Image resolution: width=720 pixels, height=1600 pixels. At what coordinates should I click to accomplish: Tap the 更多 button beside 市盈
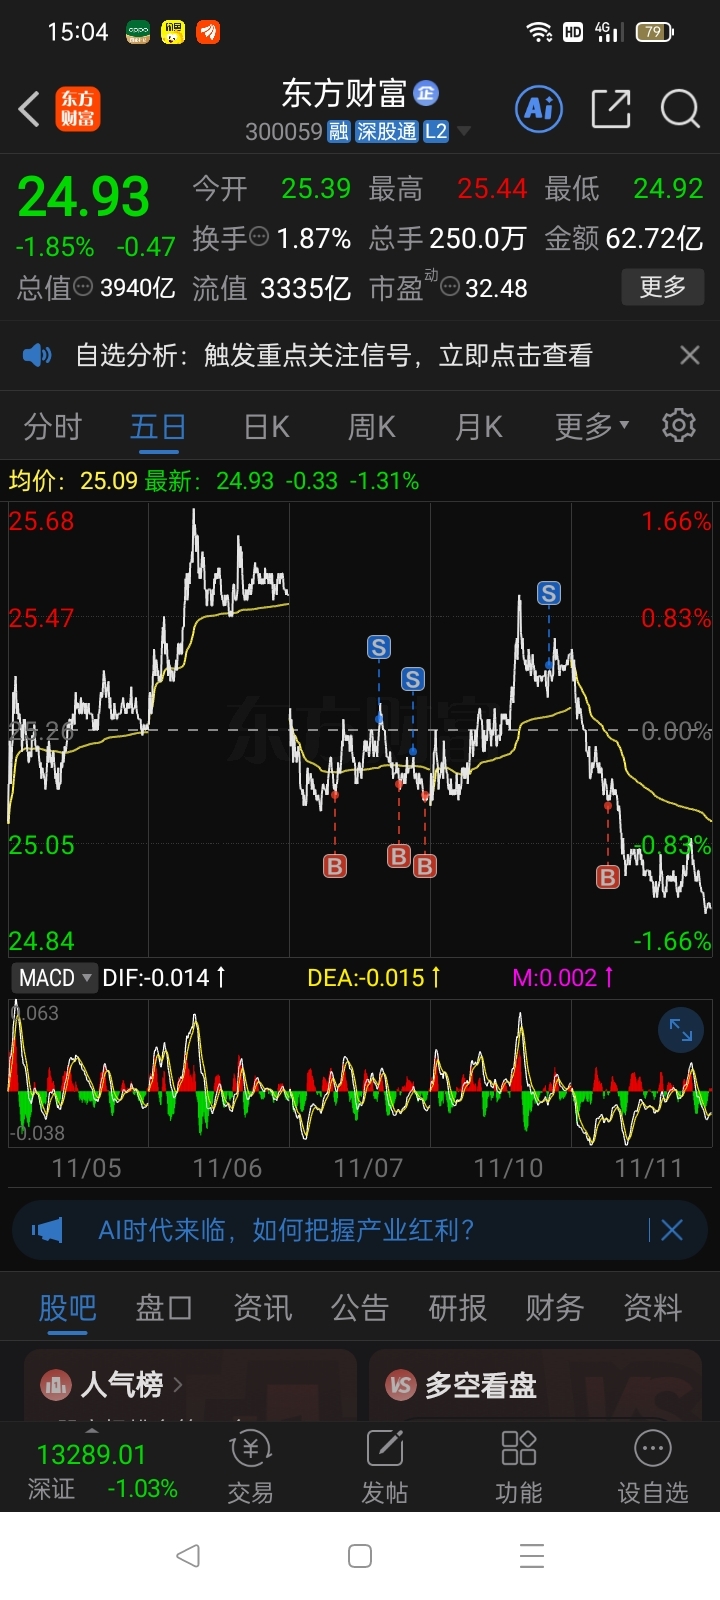(x=663, y=288)
